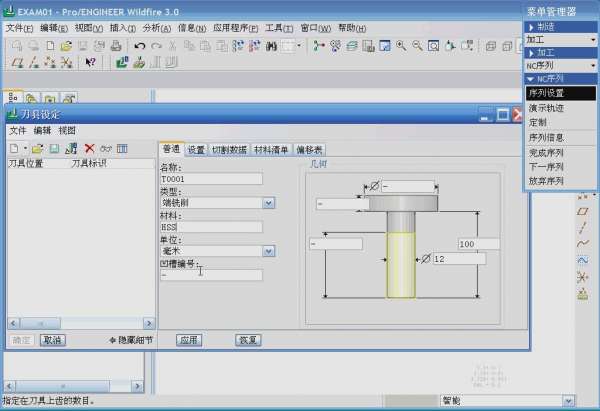Screen dimensions: 600x411
Task: Click the 恢复 button
Action: (248, 340)
